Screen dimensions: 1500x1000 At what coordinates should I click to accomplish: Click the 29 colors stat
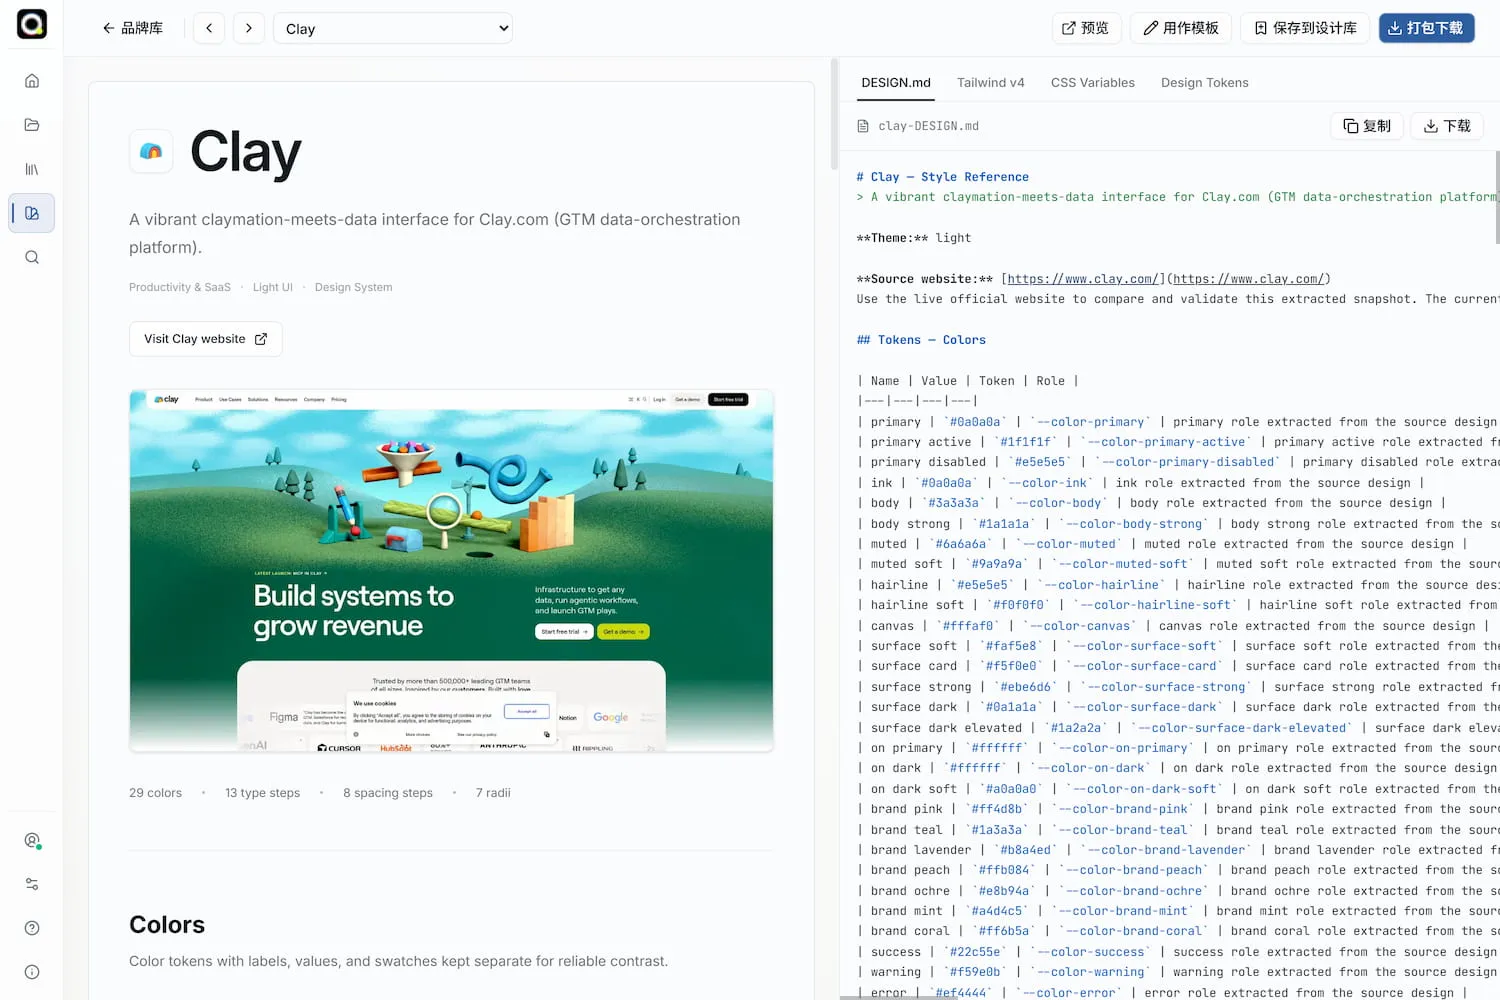point(155,793)
